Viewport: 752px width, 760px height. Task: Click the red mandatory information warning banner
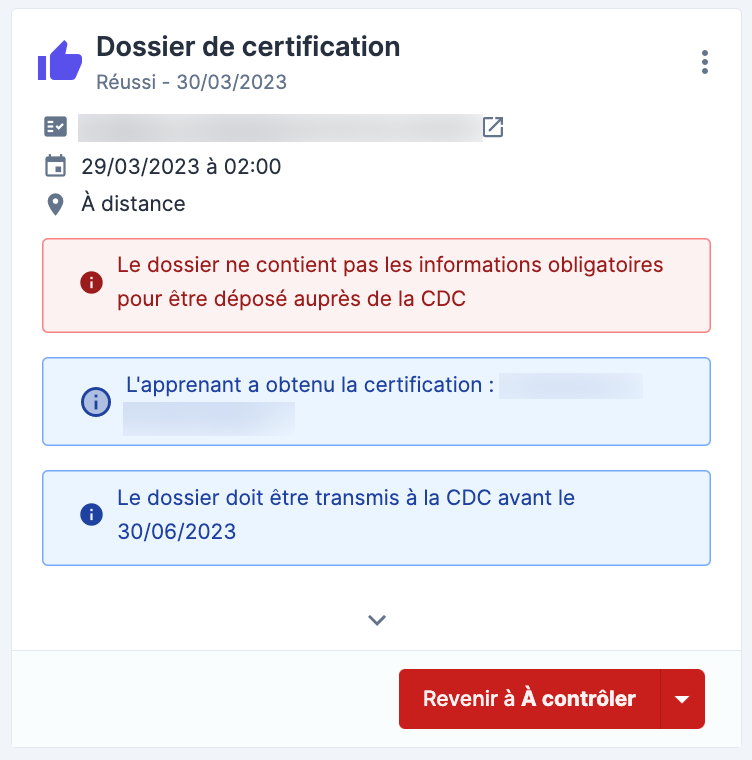[x=376, y=285]
